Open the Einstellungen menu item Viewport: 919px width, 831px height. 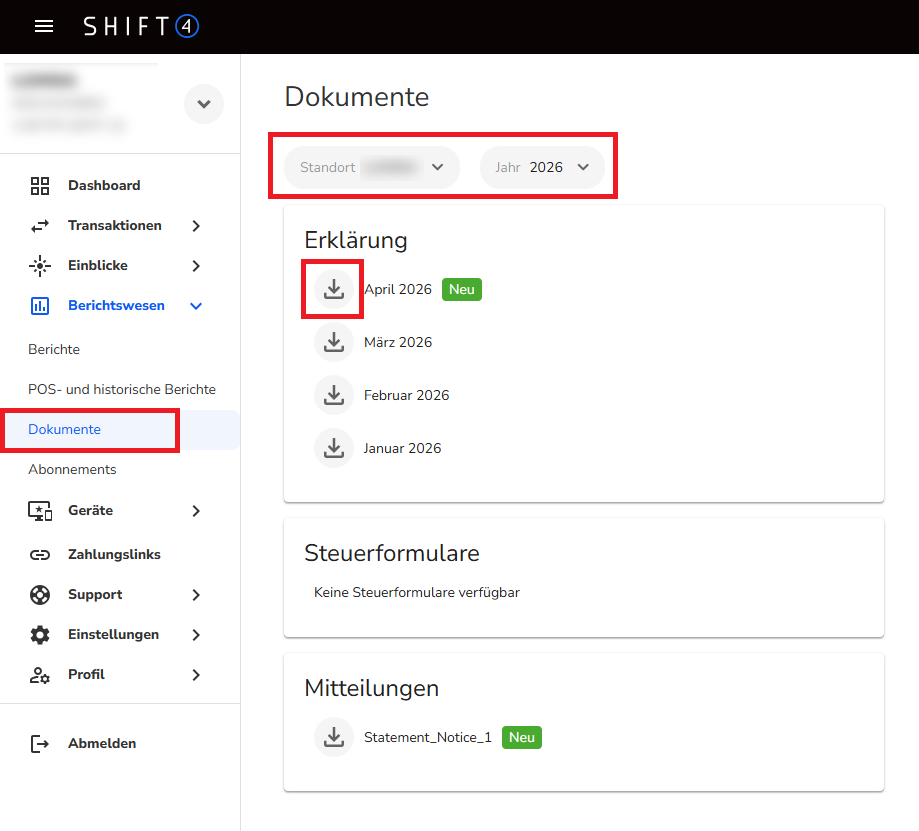point(113,635)
